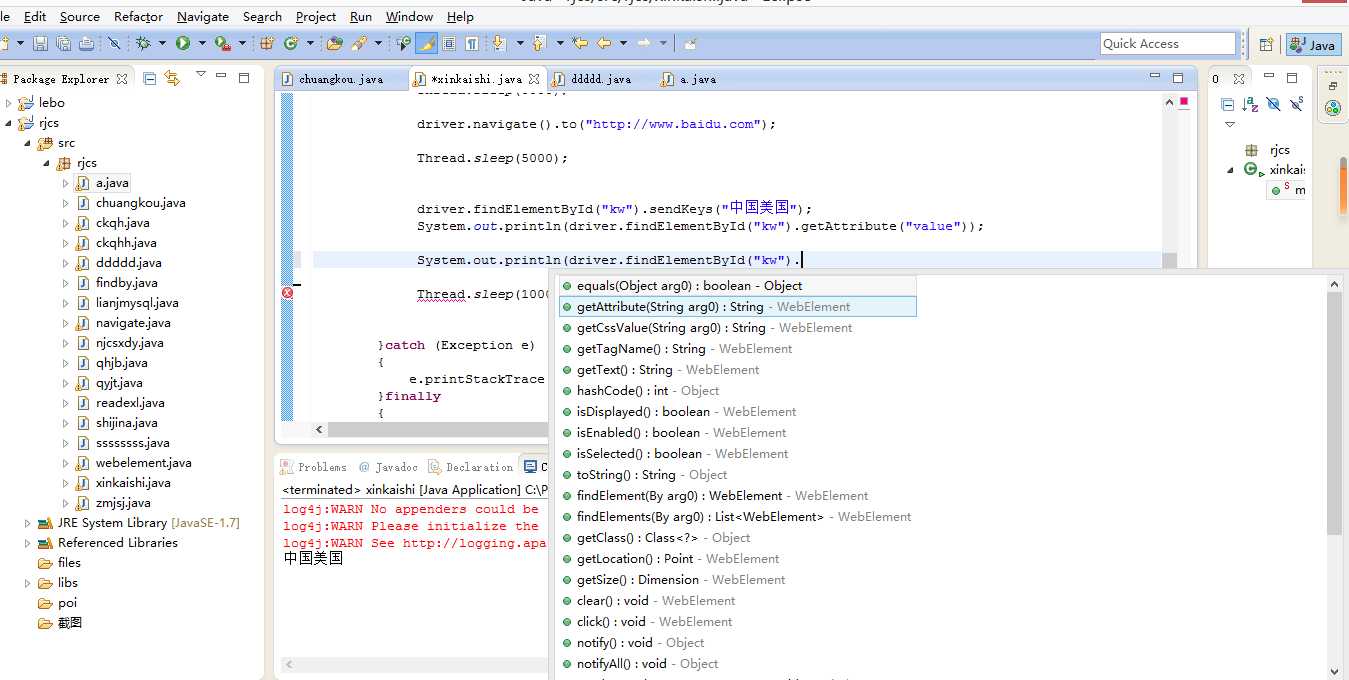Select getCssValue(String arg0) proposal
Viewport: 1349px width, 680px height.
[737, 328]
